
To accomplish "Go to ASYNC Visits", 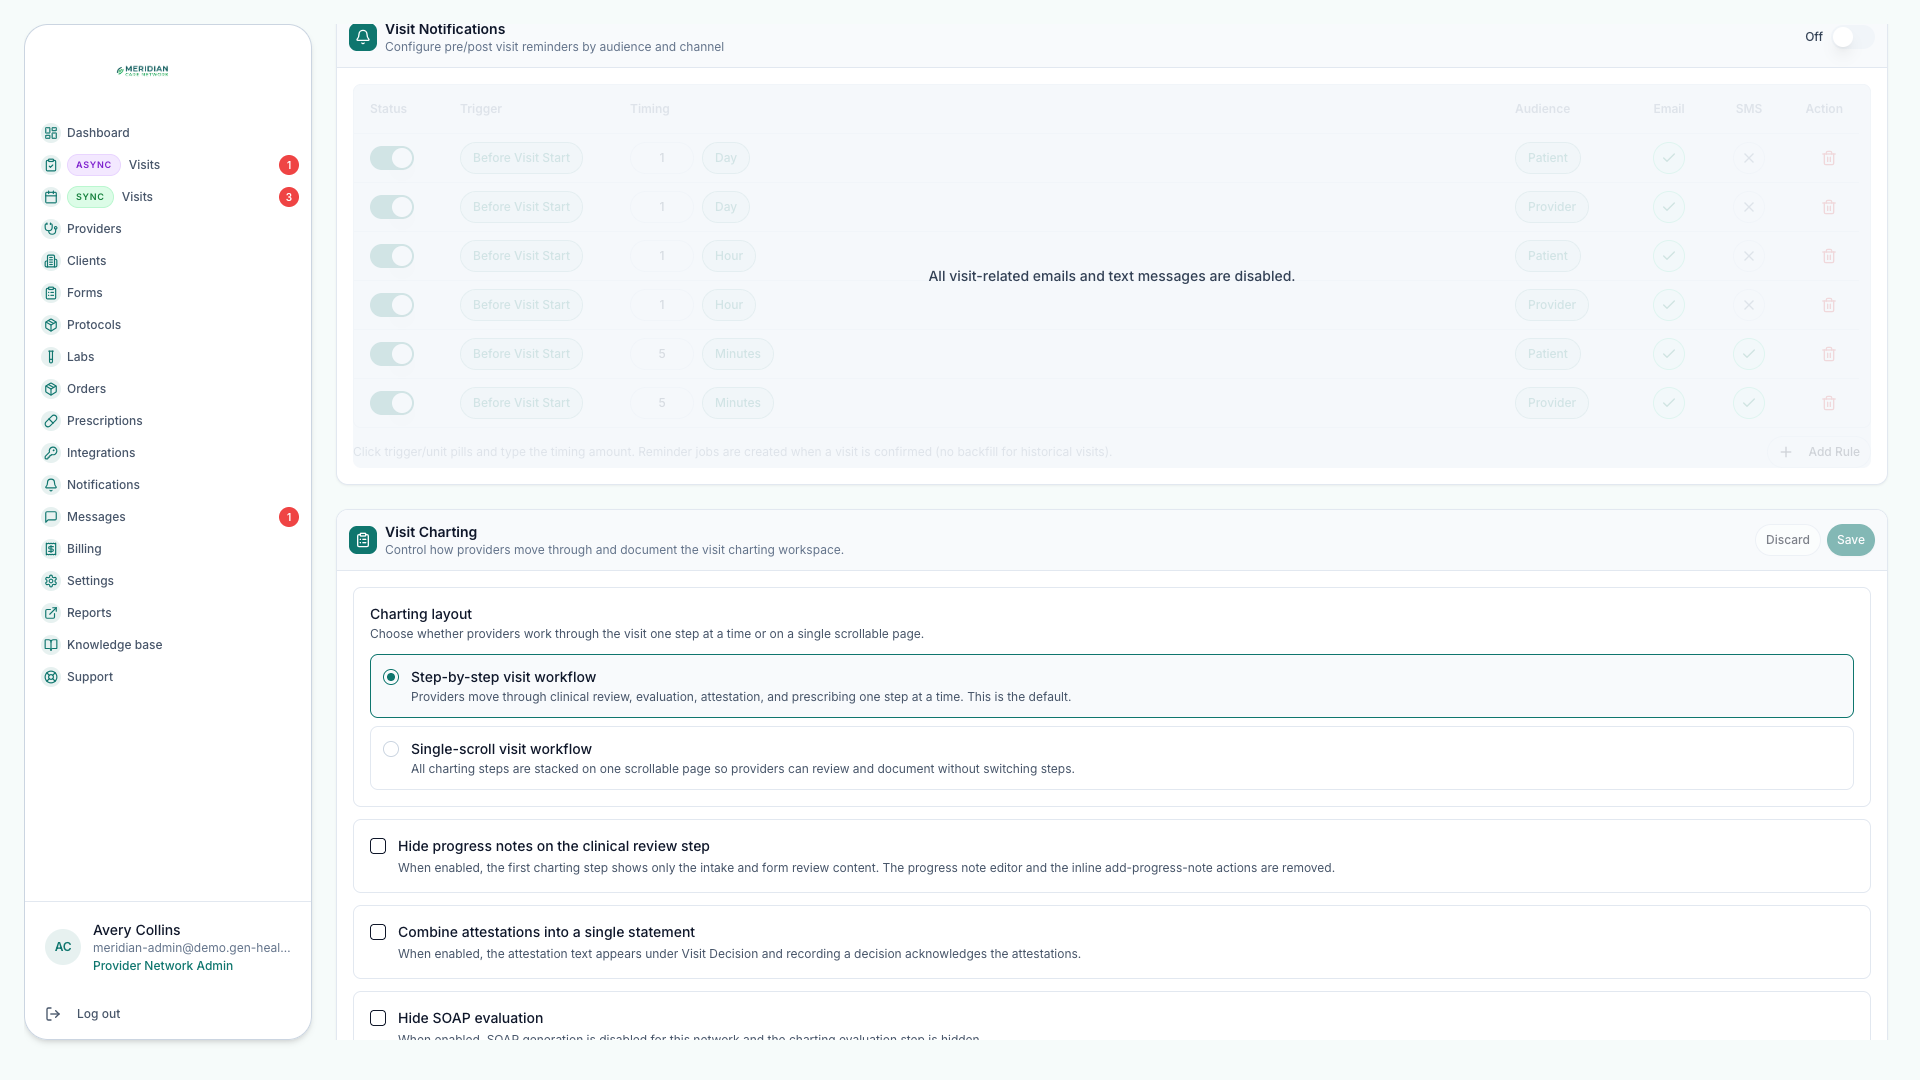I will (170, 165).
